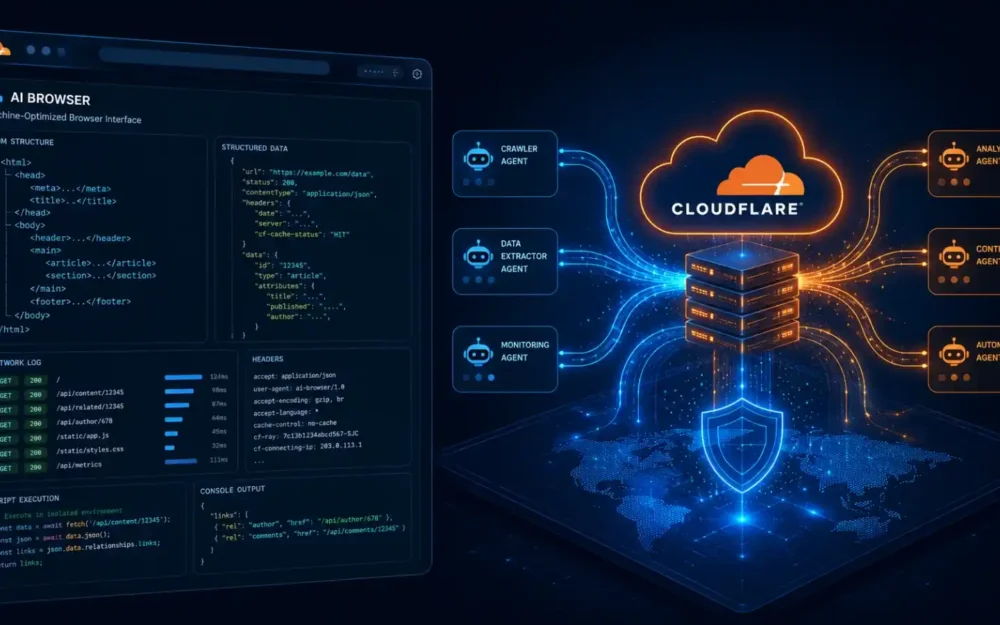Click the cache-control: no-cache header
This screenshot has width=1000, height=625.
point(295,424)
